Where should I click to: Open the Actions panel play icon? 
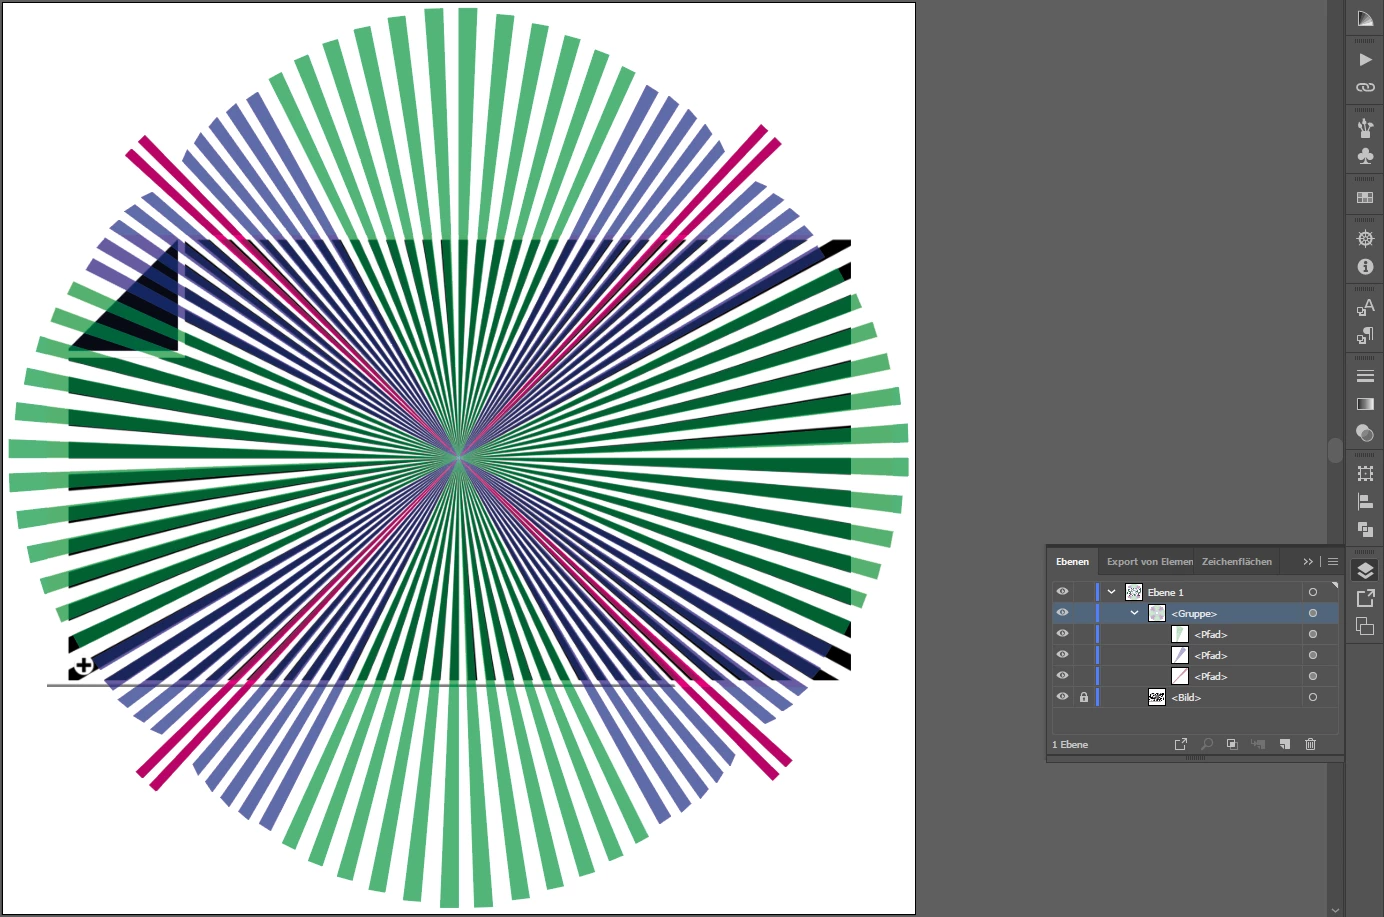pos(1365,60)
